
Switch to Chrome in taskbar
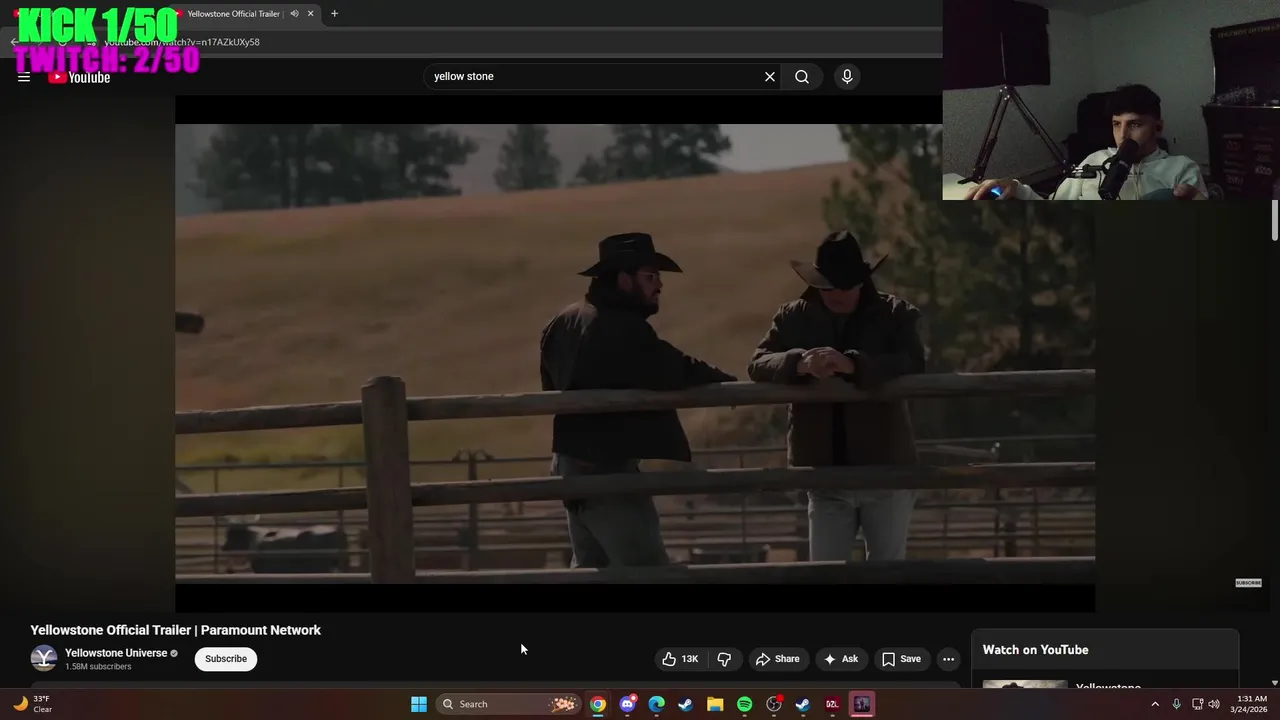coord(597,704)
